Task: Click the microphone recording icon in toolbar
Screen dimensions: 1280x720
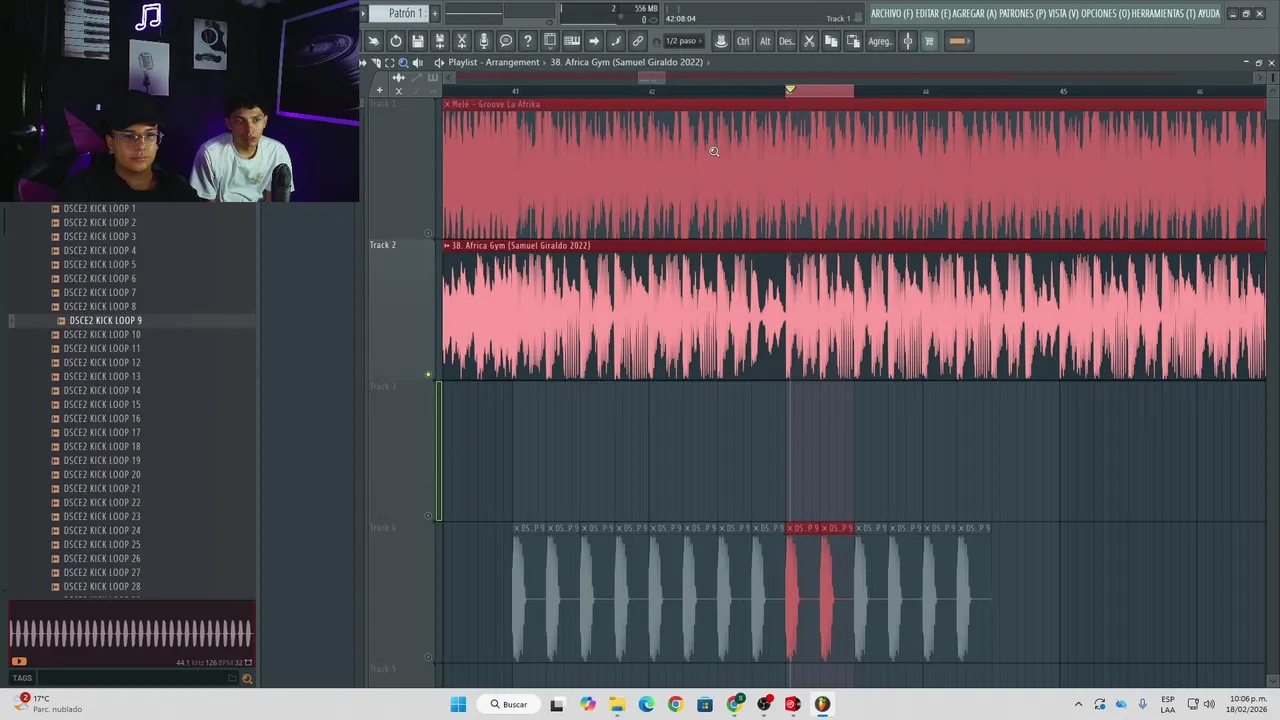Action: click(x=484, y=41)
